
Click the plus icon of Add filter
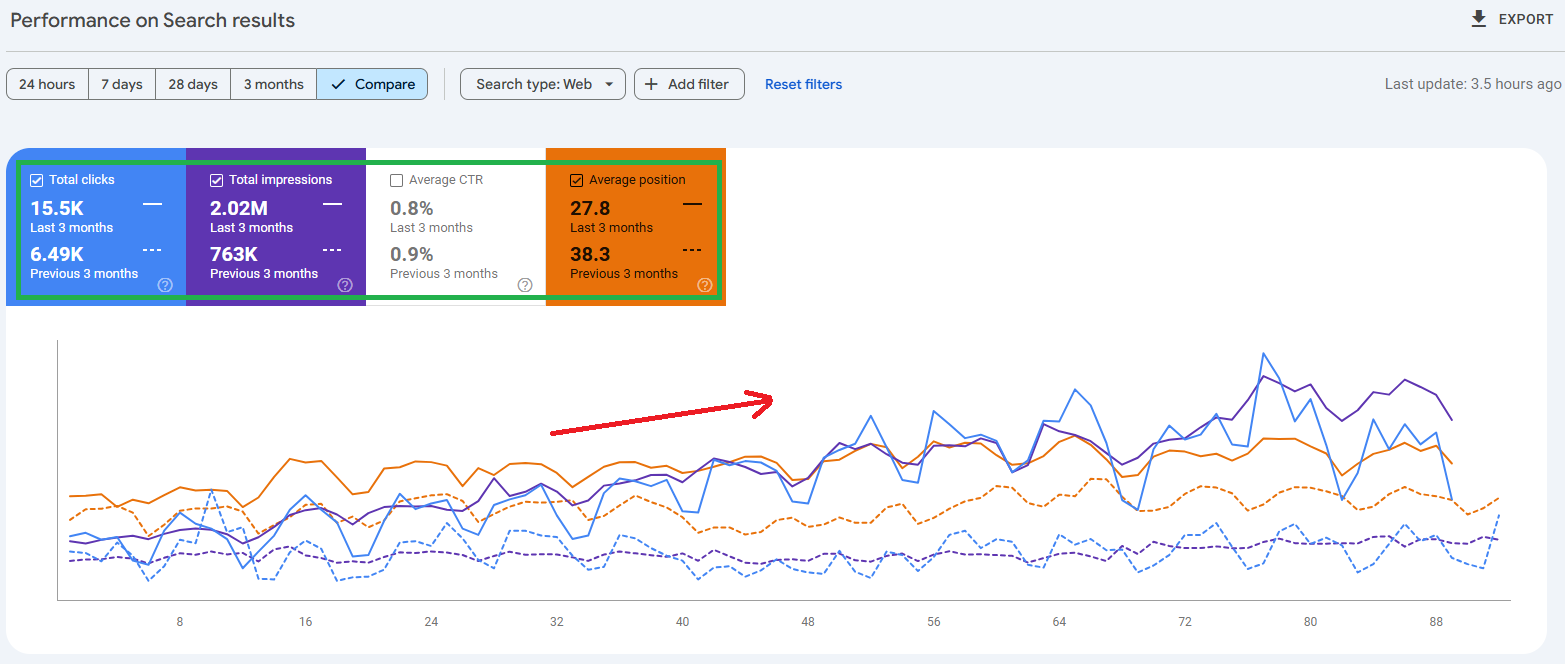[651, 84]
